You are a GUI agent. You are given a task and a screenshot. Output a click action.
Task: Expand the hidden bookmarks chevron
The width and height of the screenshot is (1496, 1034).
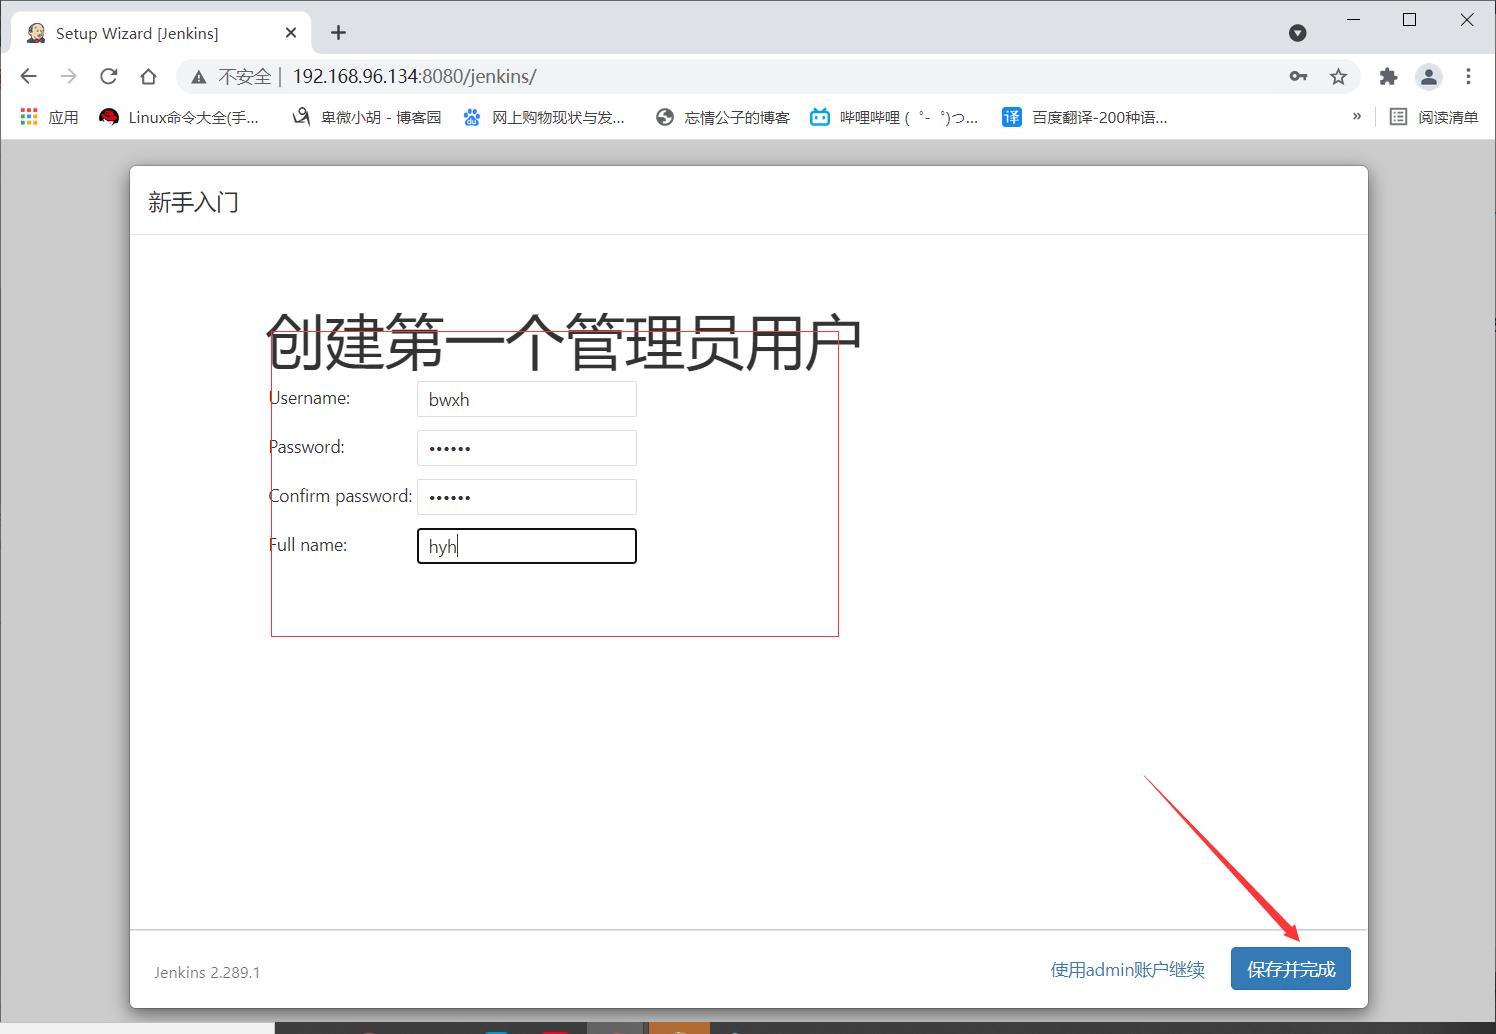1356,116
